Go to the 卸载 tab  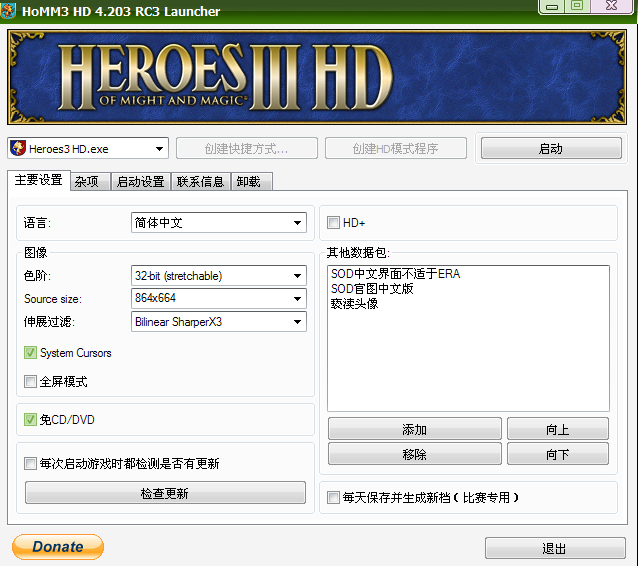click(x=251, y=181)
